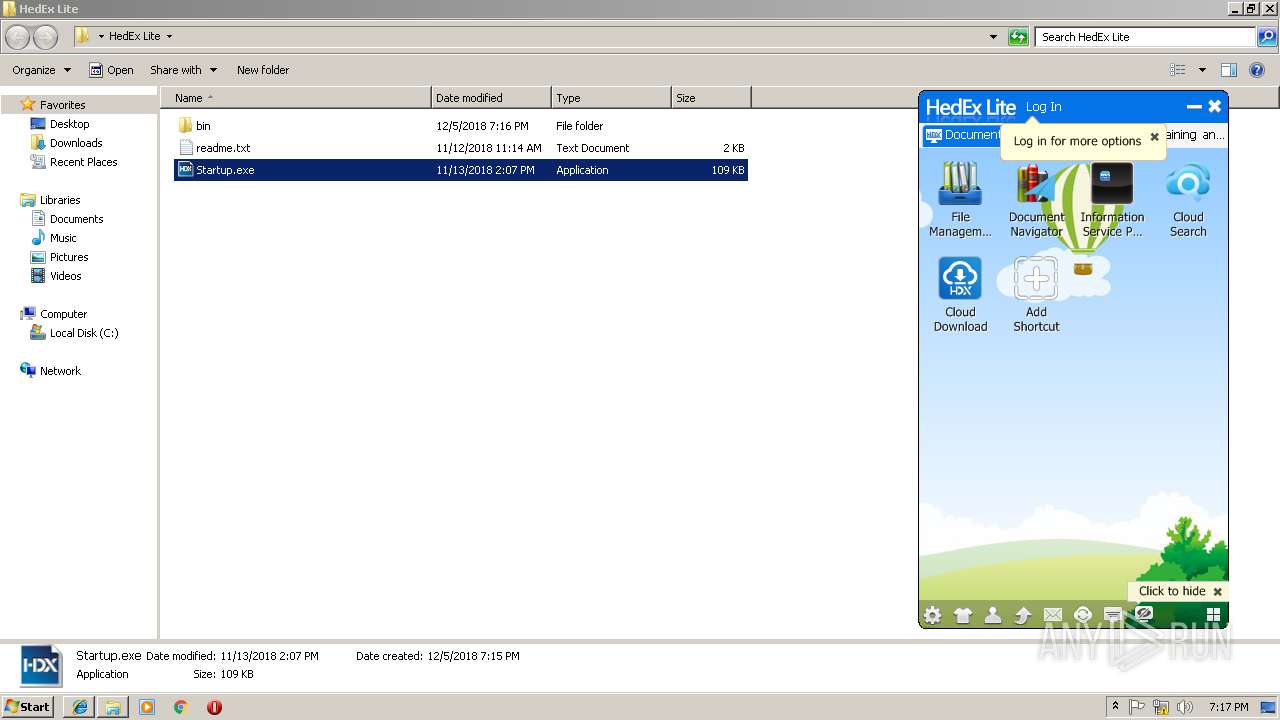Open the Share with dropdown
The image size is (1280, 720).
click(x=183, y=70)
